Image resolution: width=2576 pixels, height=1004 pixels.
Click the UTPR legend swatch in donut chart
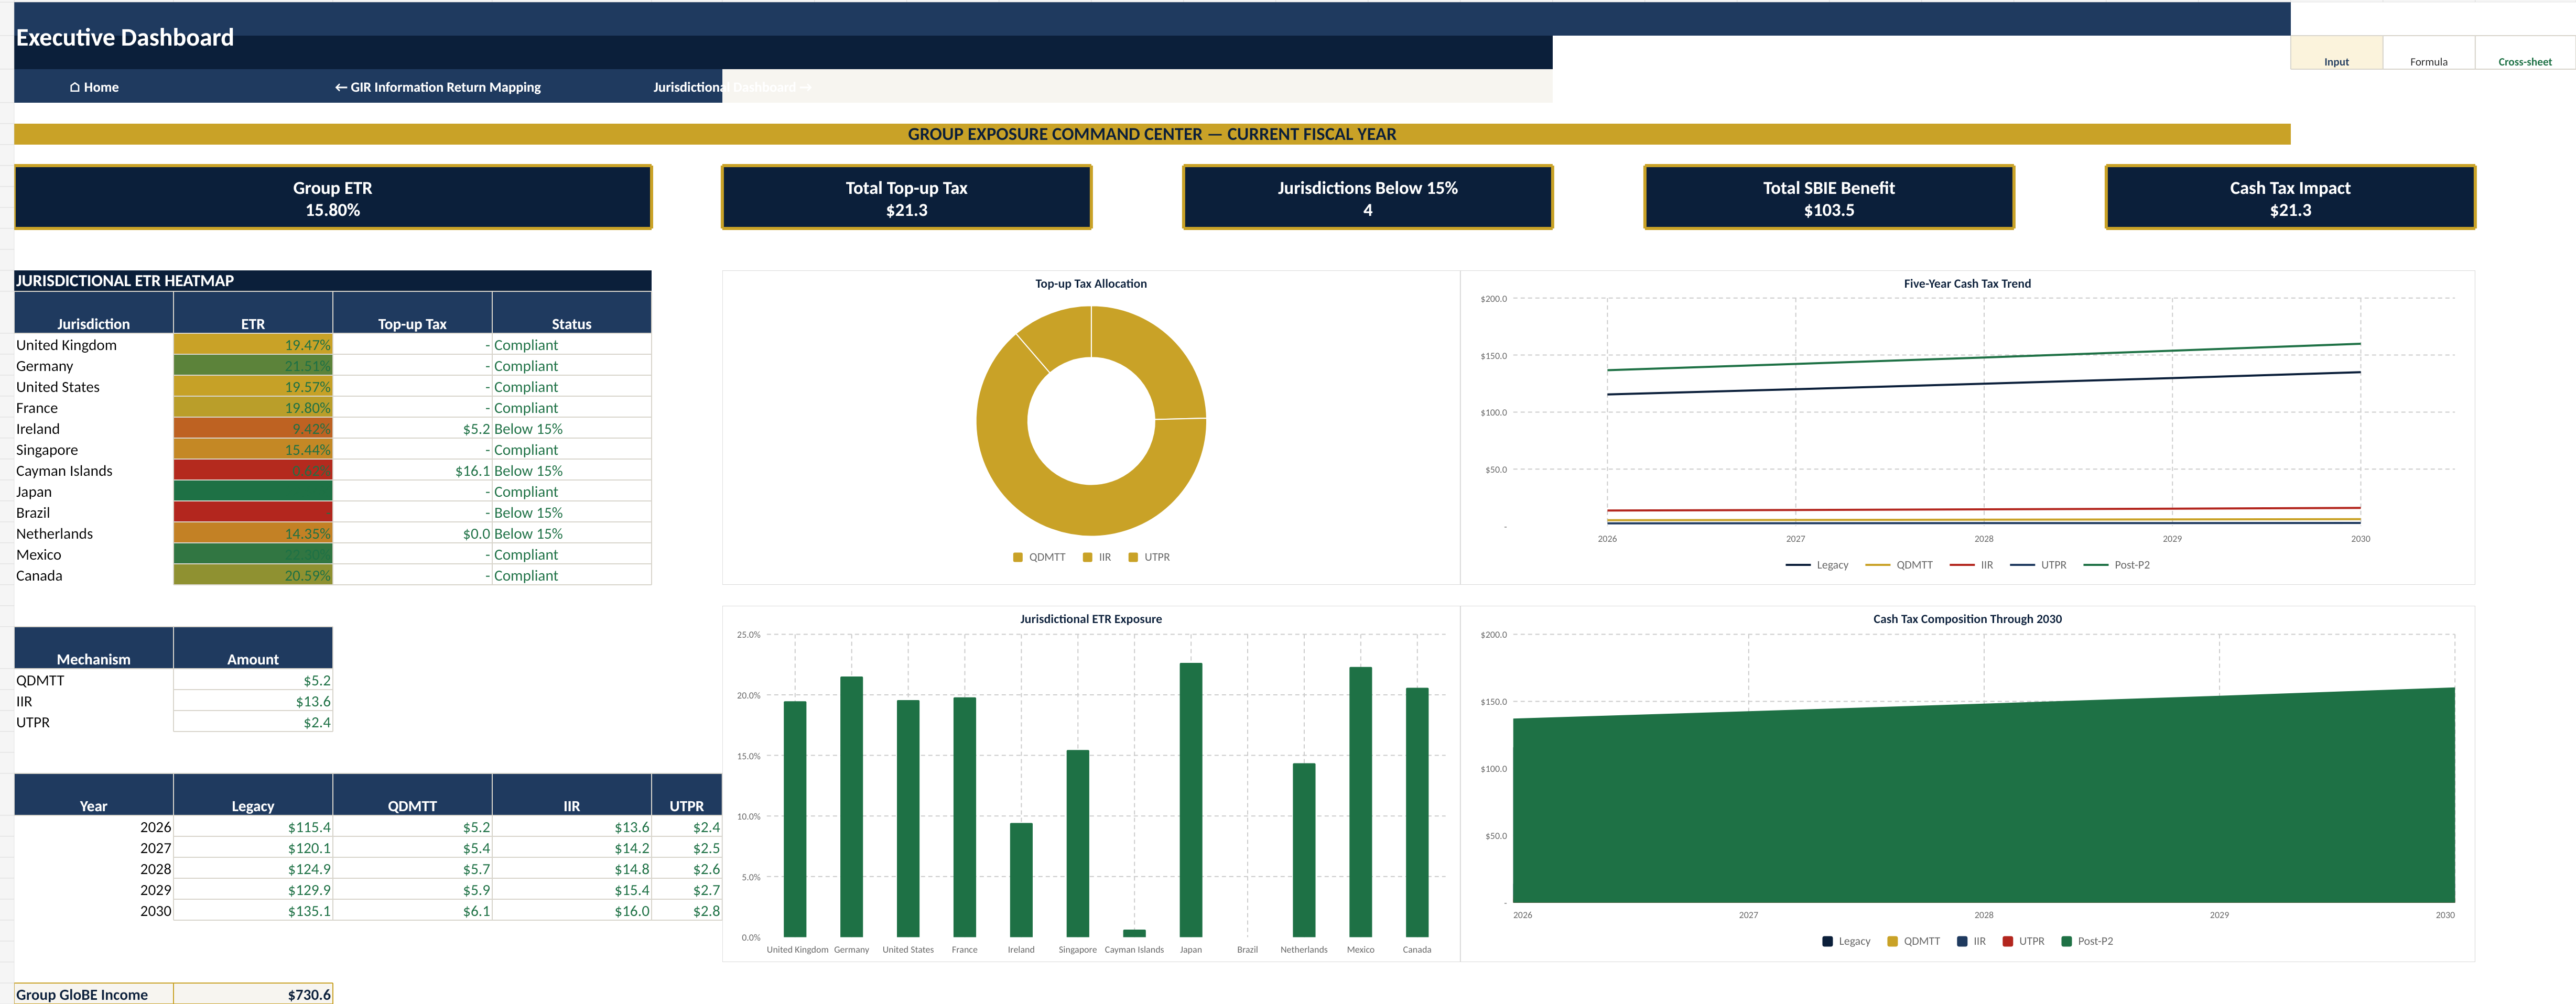pyautogui.click(x=1133, y=557)
